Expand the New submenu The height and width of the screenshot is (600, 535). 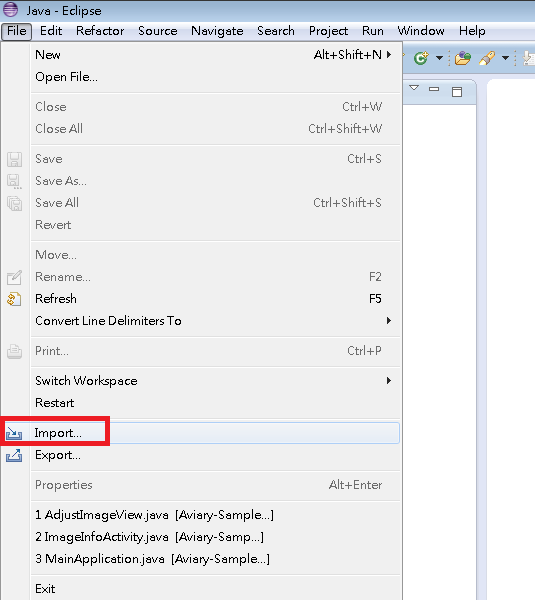click(x=215, y=55)
